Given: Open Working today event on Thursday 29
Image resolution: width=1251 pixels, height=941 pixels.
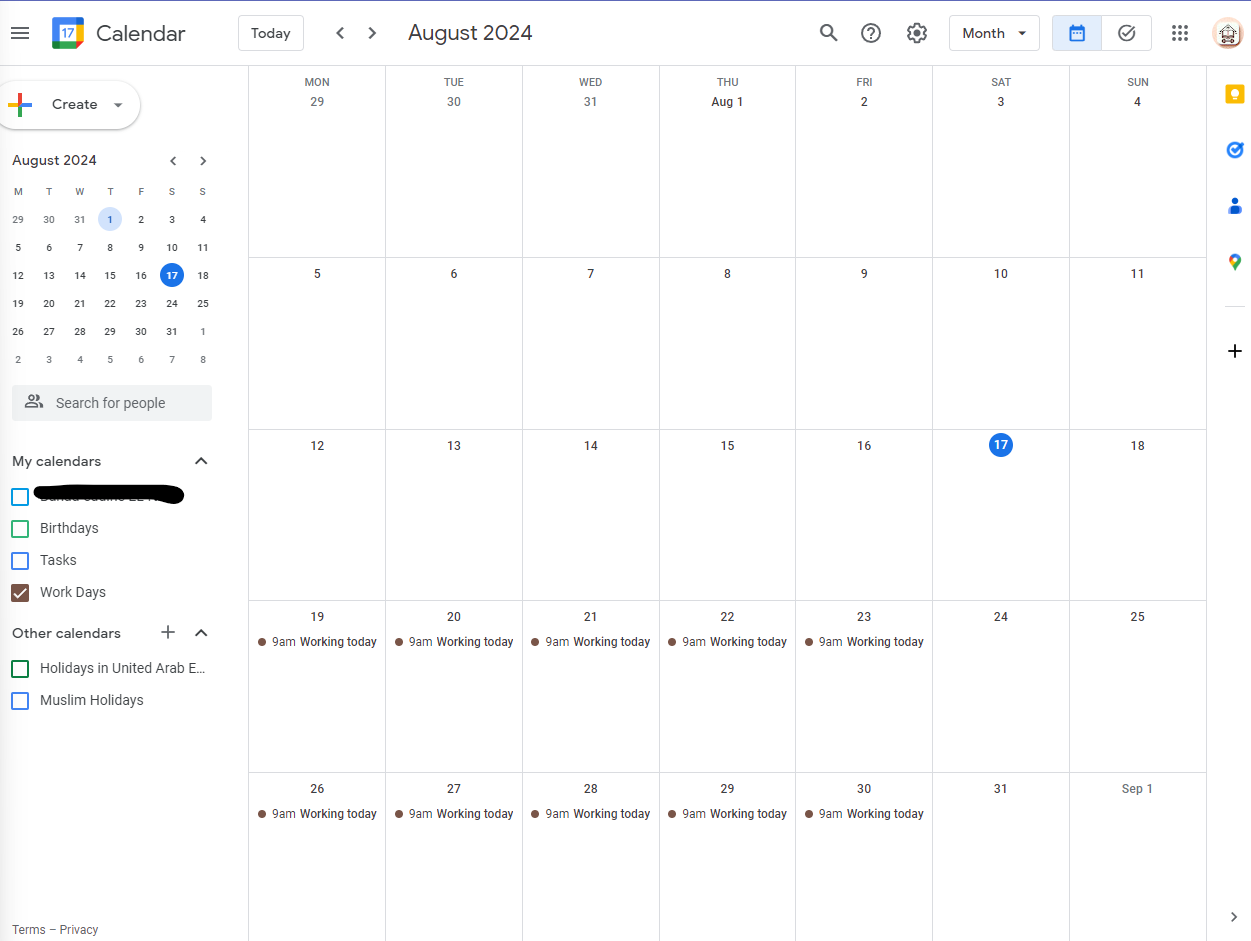Looking at the screenshot, I should coord(727,814).
